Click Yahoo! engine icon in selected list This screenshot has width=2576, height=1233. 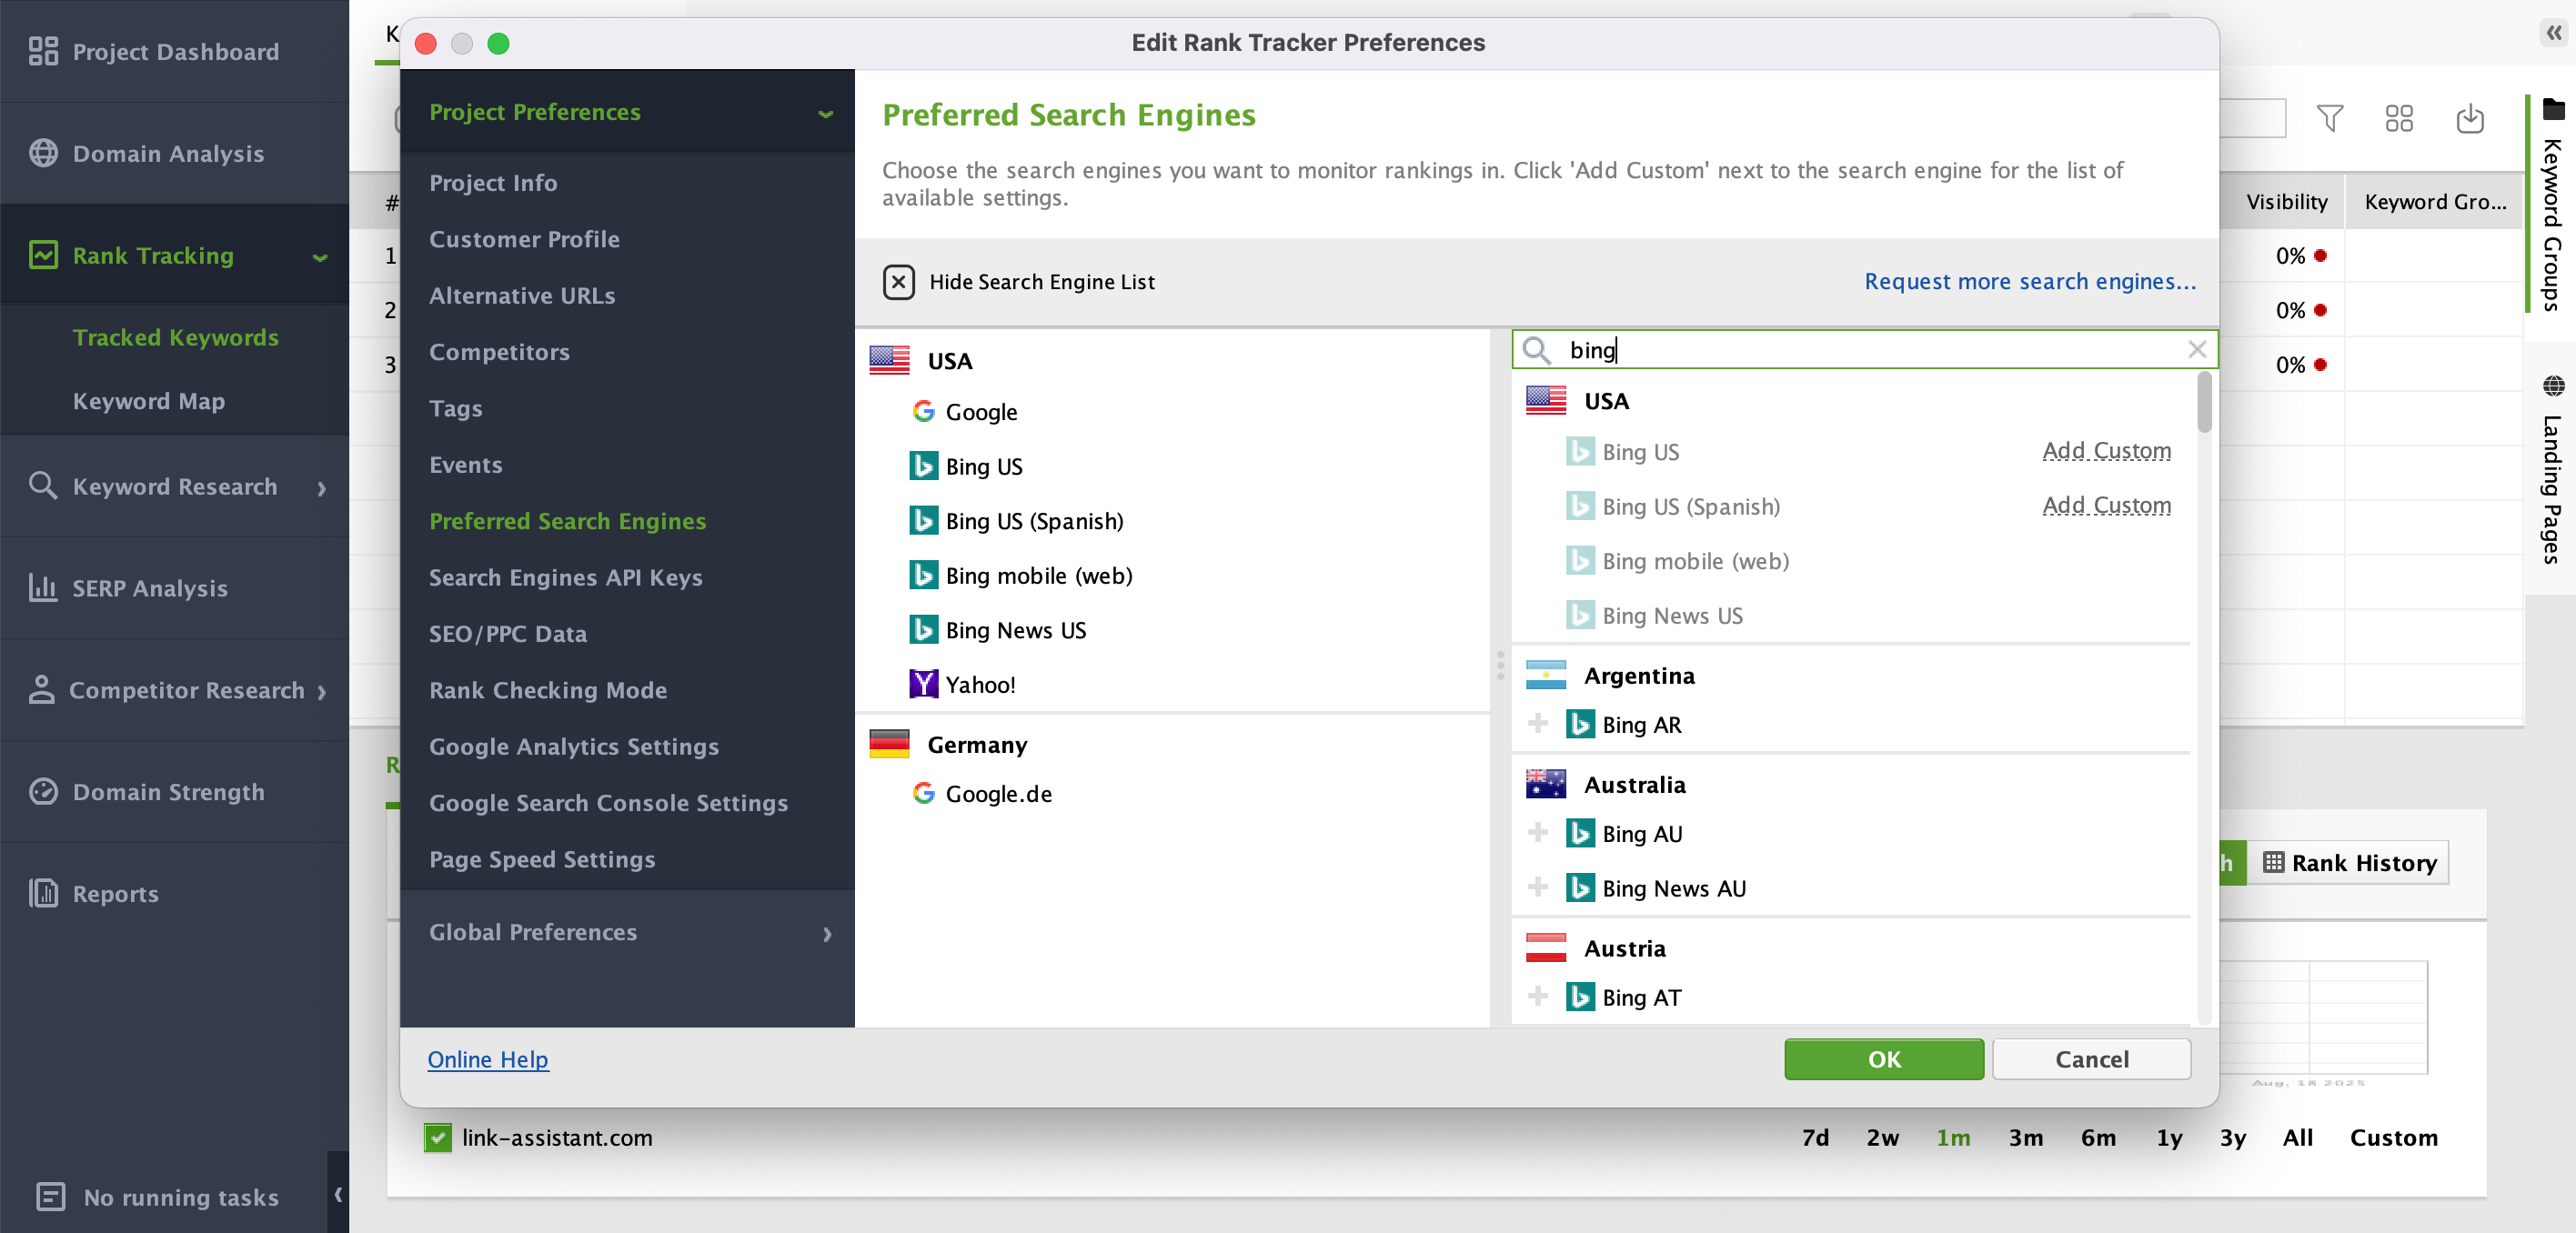[x=923, y=684]
